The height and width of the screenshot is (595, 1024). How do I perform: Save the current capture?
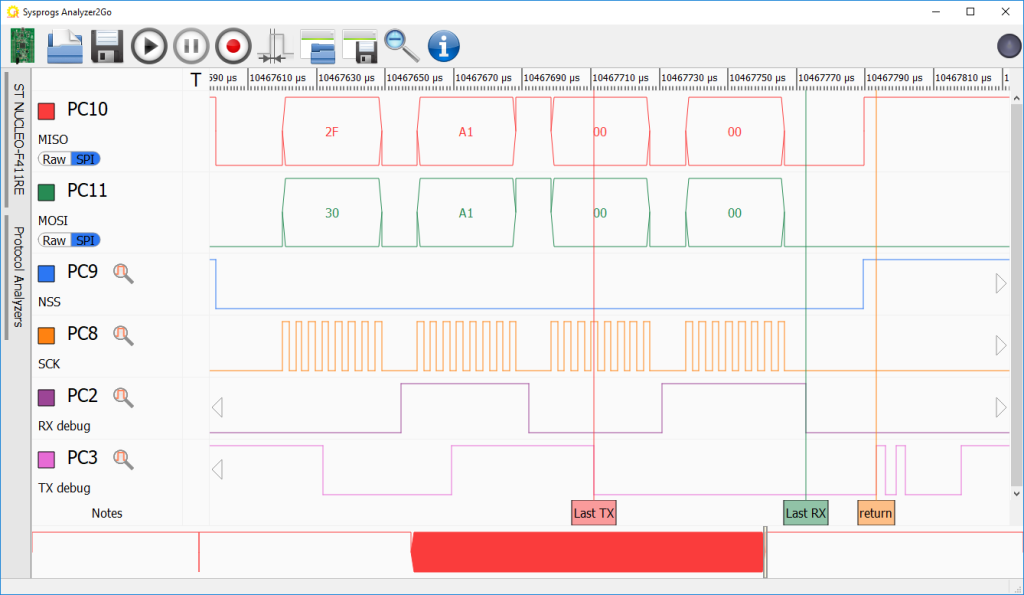coord(106,46)
